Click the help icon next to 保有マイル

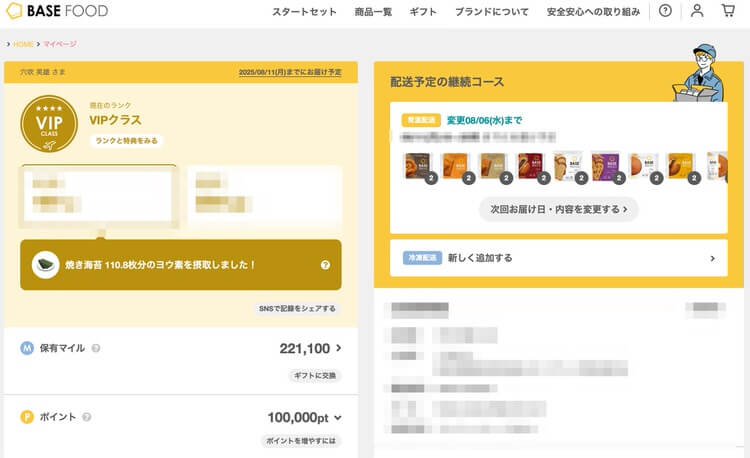96,348
